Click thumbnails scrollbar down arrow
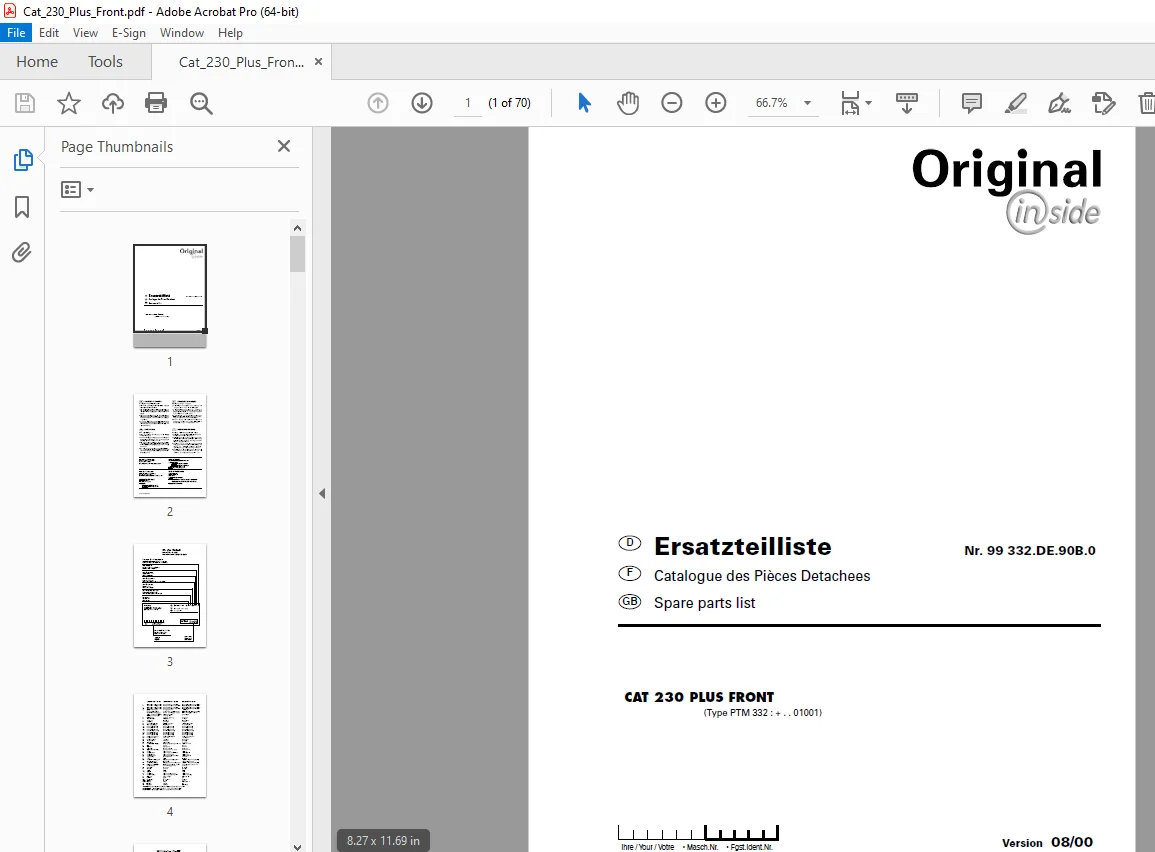The image size is (1155, 852). [298, 847]
